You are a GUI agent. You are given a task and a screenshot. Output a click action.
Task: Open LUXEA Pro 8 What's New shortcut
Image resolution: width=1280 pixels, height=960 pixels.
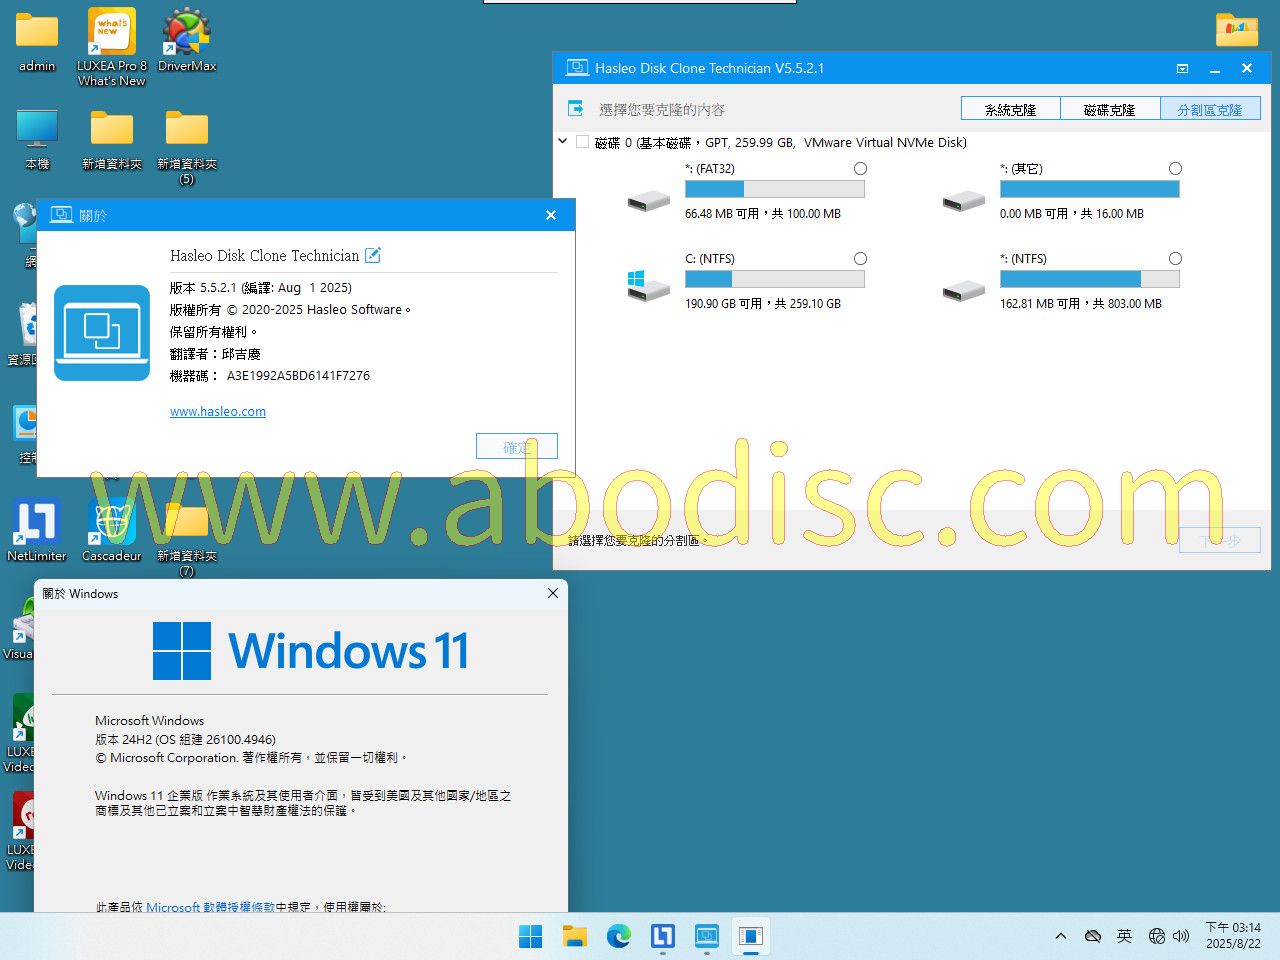112,46
